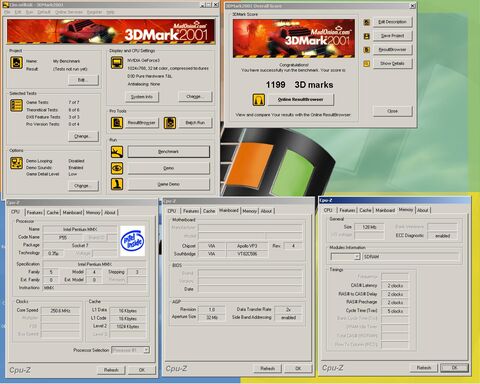480x384 pixels.
Task: Click Refresh in the left CPU-Z window
Action: (x=111, y=370)
